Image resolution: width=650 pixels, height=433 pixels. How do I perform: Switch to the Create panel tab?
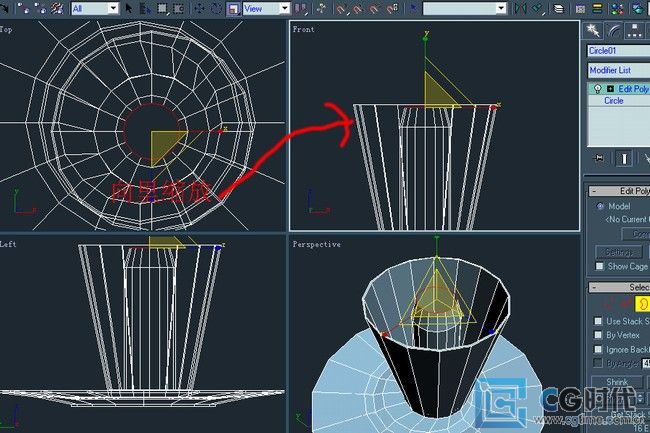[x=593, y=31]
